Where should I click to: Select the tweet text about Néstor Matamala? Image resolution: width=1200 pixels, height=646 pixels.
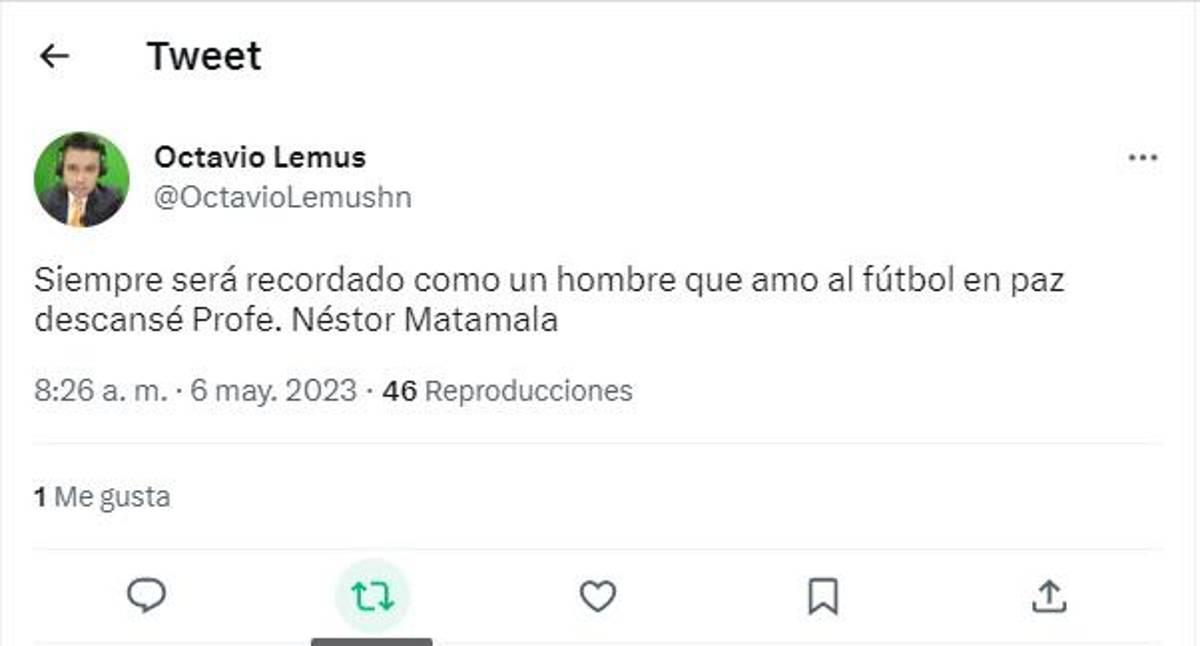click(x=550, y=297)
